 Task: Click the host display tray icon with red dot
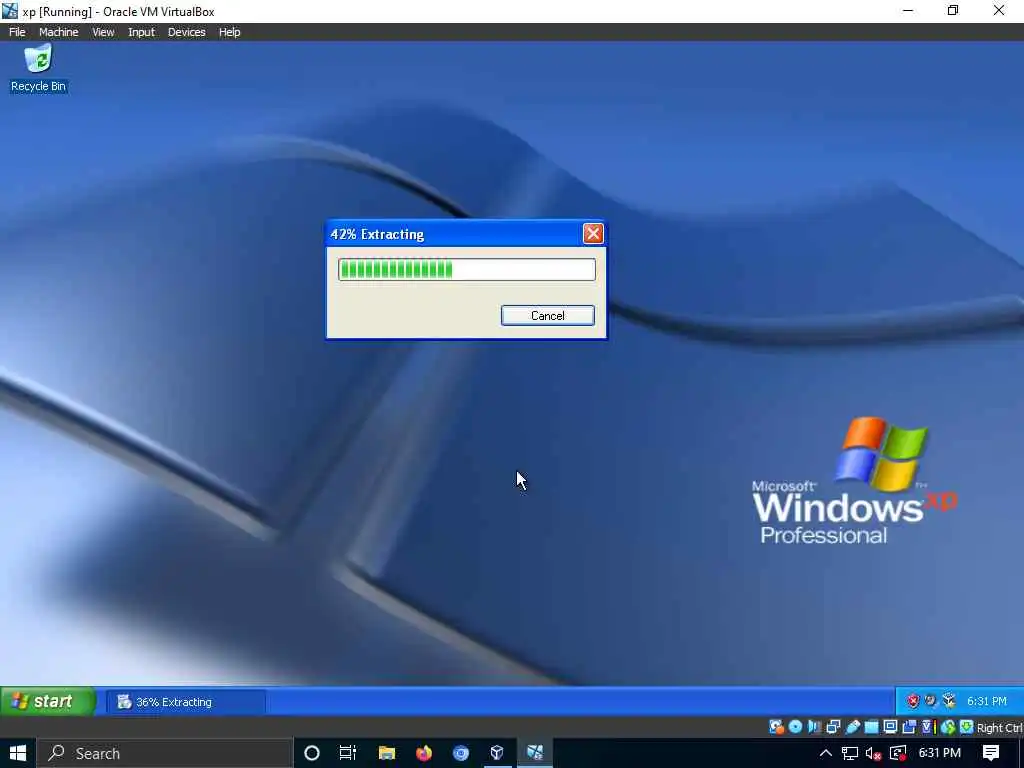(x=898, y=753)
